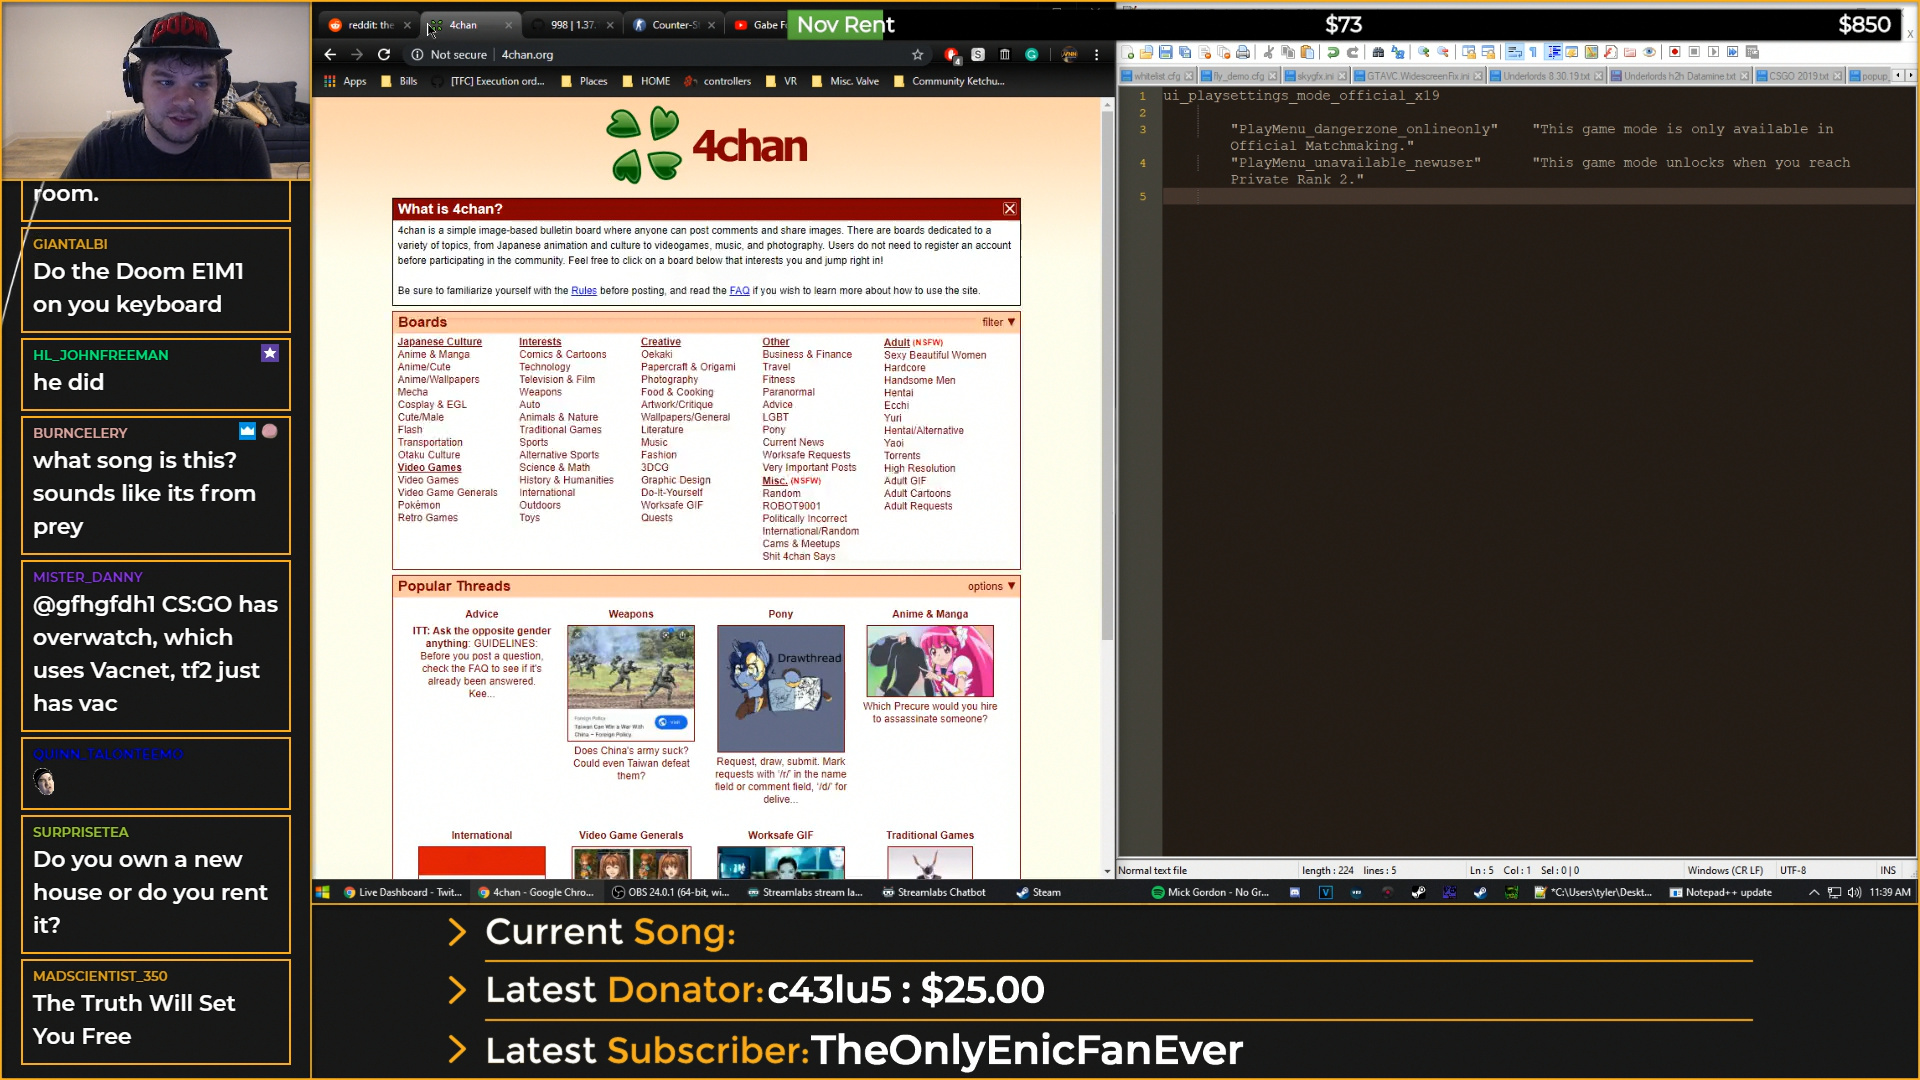1920x1080 pixels.
Task: Open Photography board link
Action: pos(669,380)
